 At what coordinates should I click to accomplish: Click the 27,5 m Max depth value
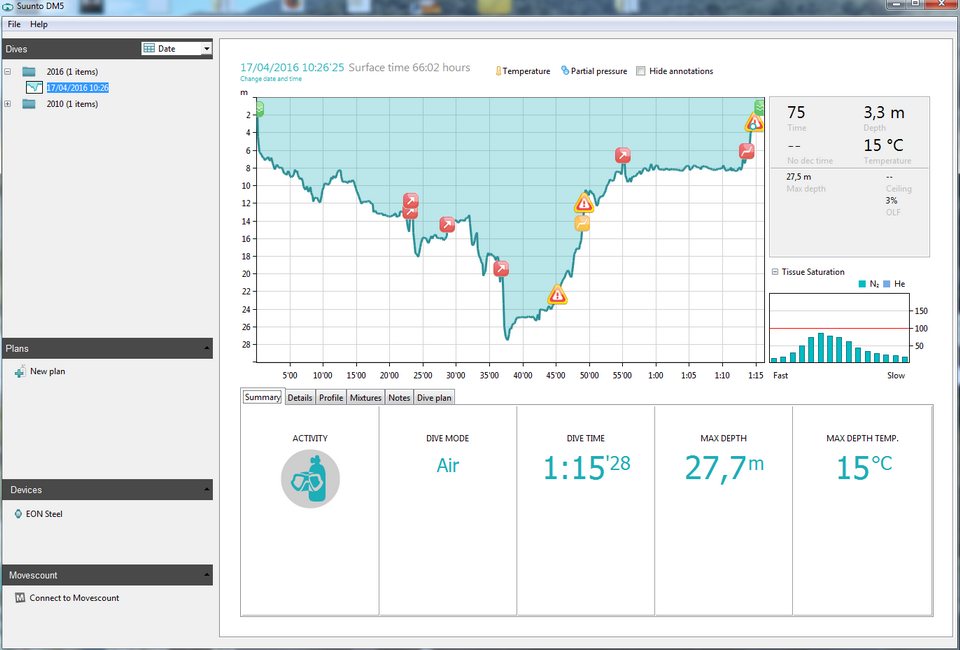tap(799, 177)
